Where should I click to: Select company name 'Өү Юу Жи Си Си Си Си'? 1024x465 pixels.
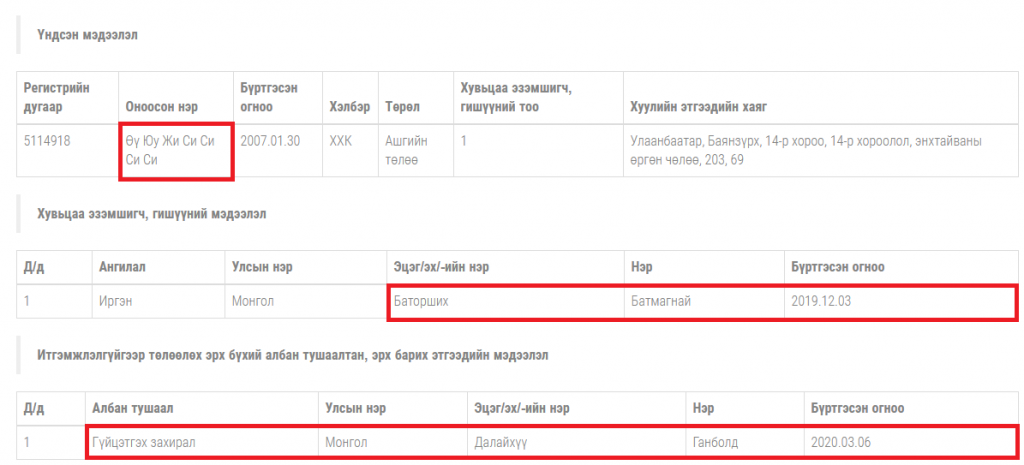(170, 150)
